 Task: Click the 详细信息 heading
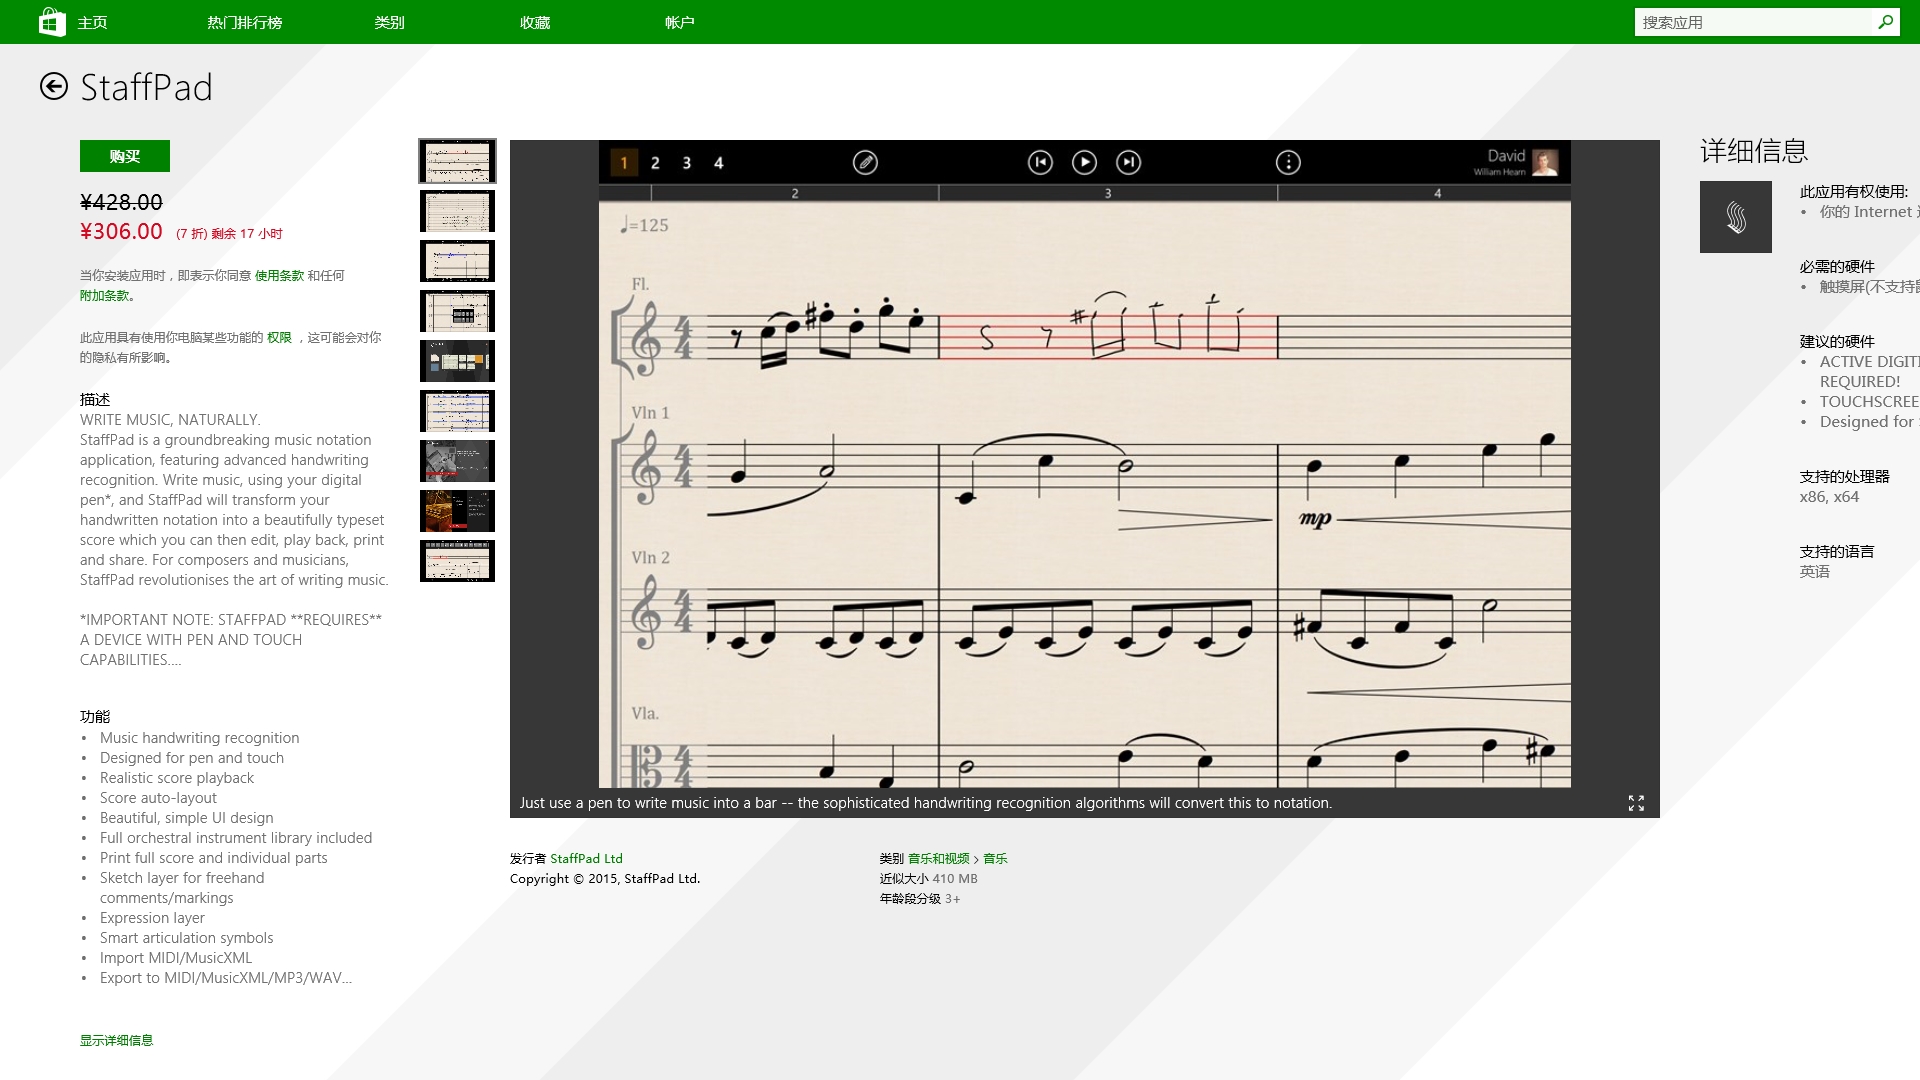(x=1754, y=151)
